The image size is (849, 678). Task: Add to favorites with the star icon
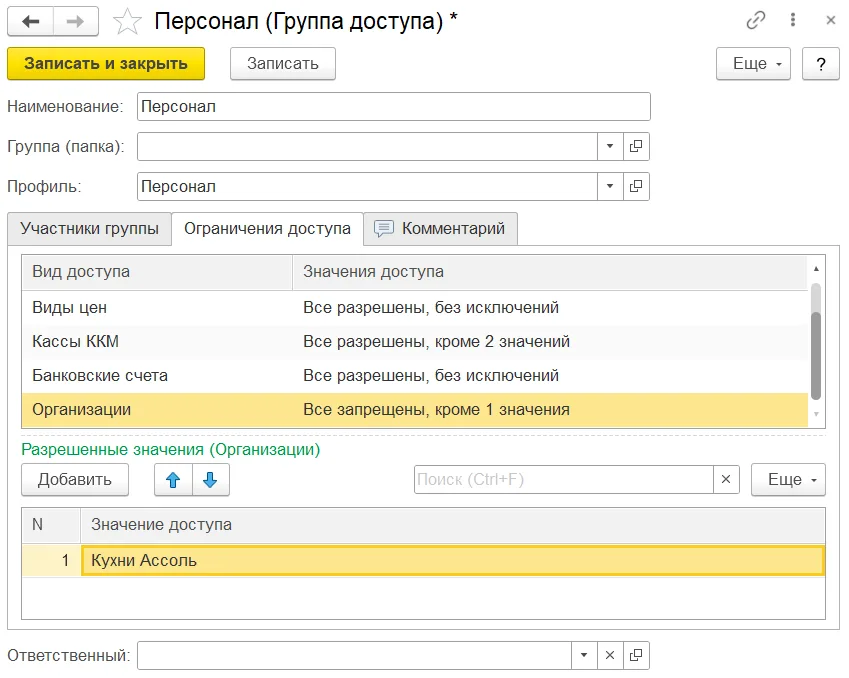127,22
